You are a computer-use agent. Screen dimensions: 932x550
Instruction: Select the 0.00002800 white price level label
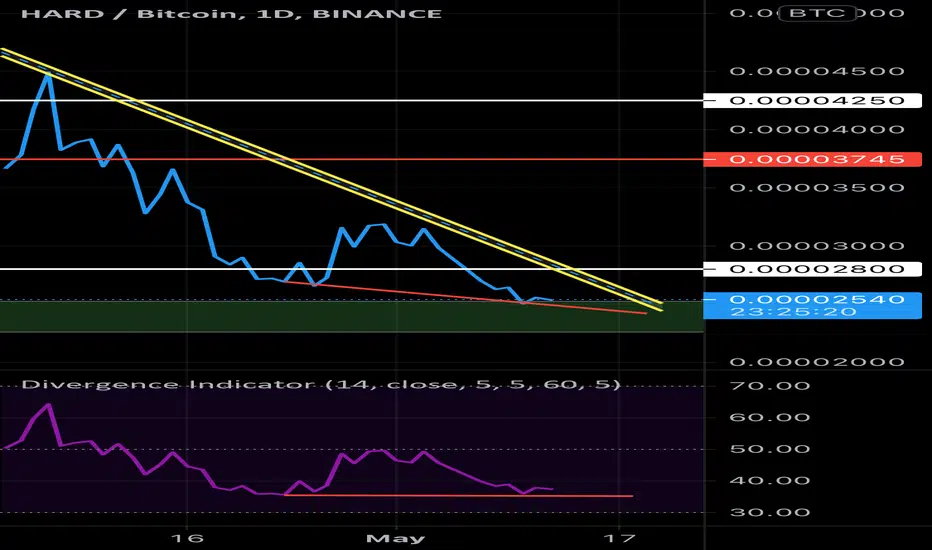pyautogui.click(x=813, y=269)
